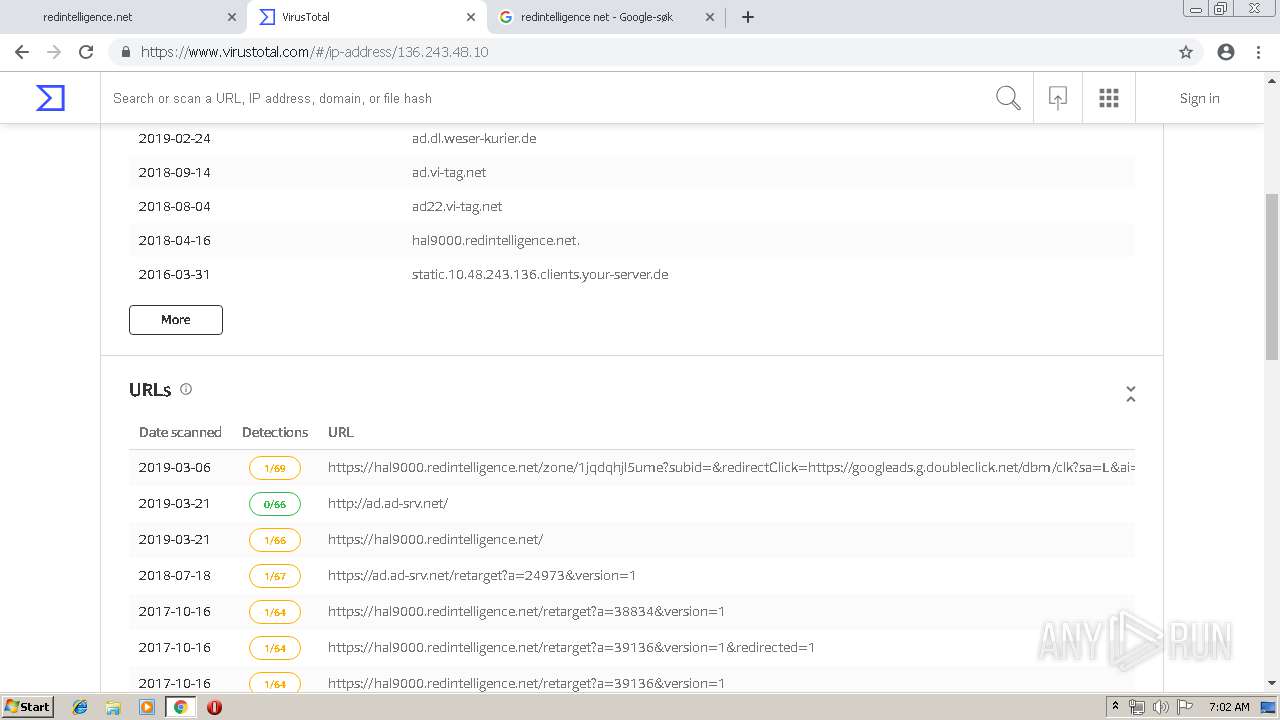Click the search magnifier icon
The height and width of the screenshot is (720, 1280).
(1008, 98)
